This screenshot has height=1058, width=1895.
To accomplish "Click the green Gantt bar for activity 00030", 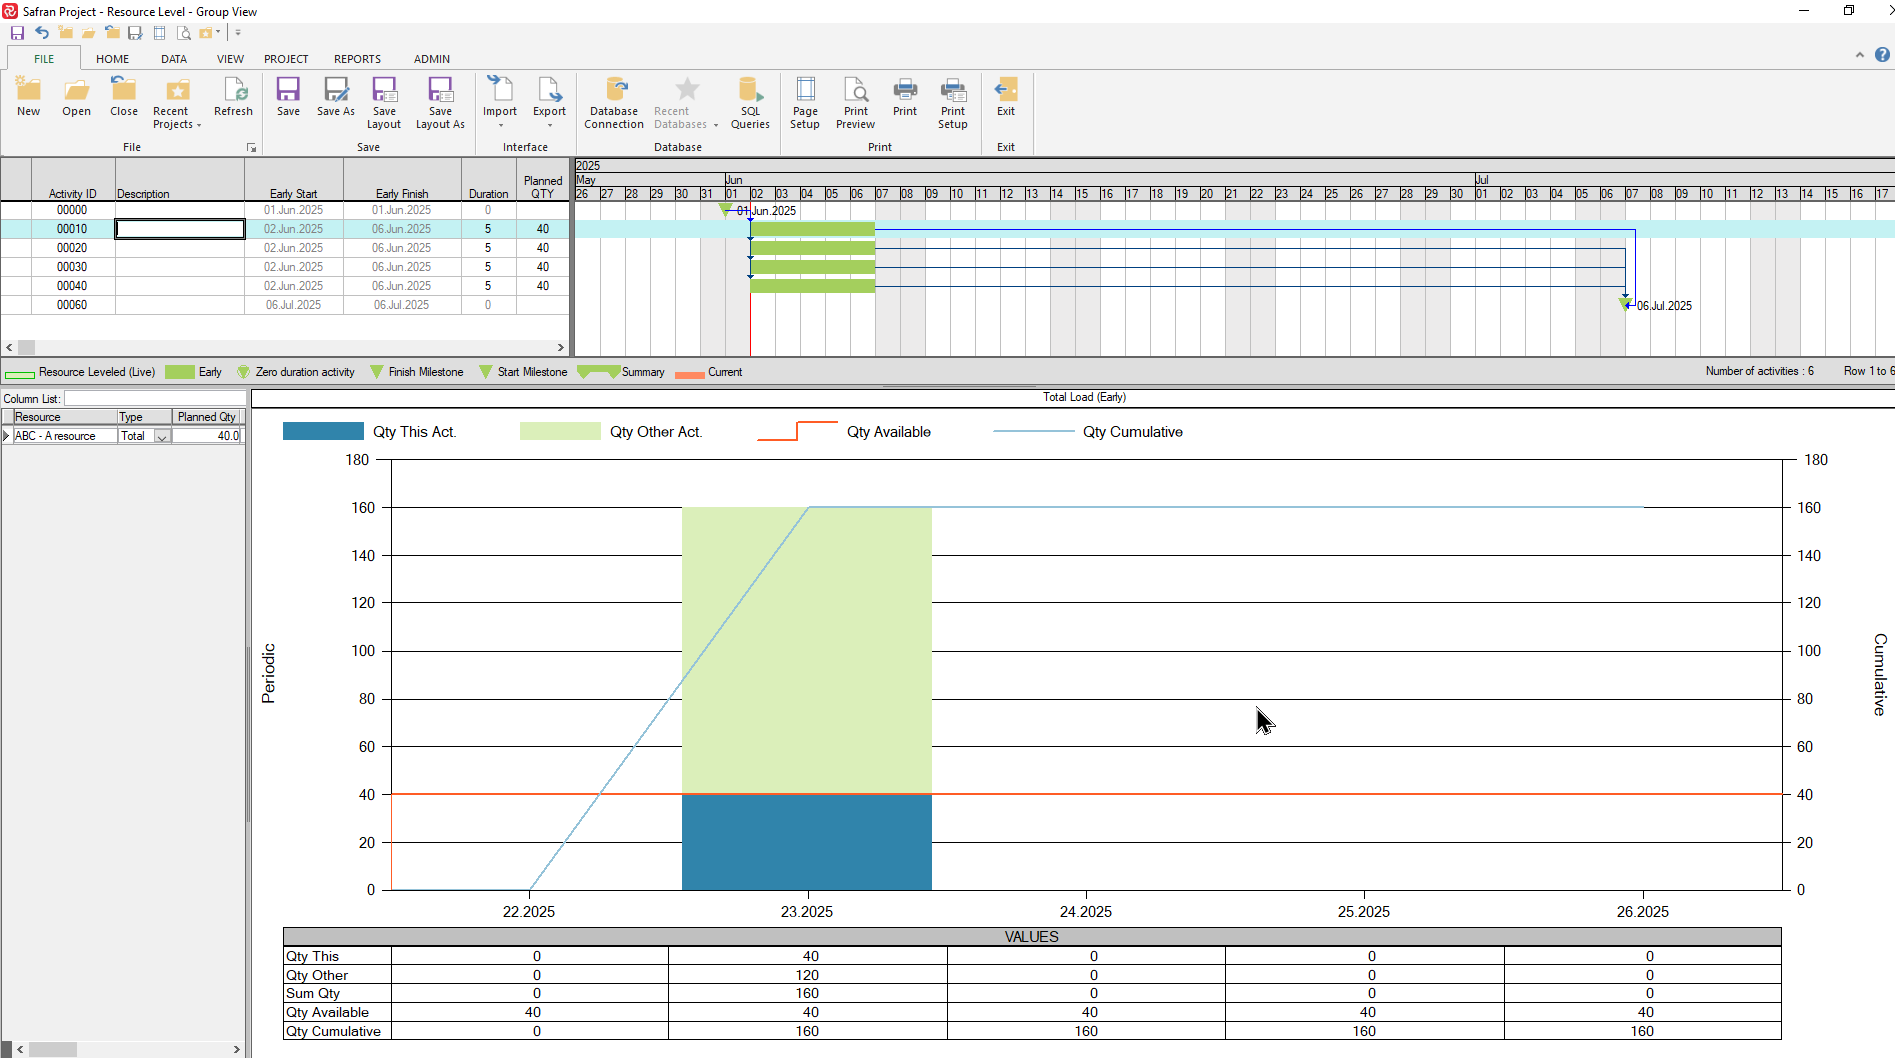I will click(813, 267).
